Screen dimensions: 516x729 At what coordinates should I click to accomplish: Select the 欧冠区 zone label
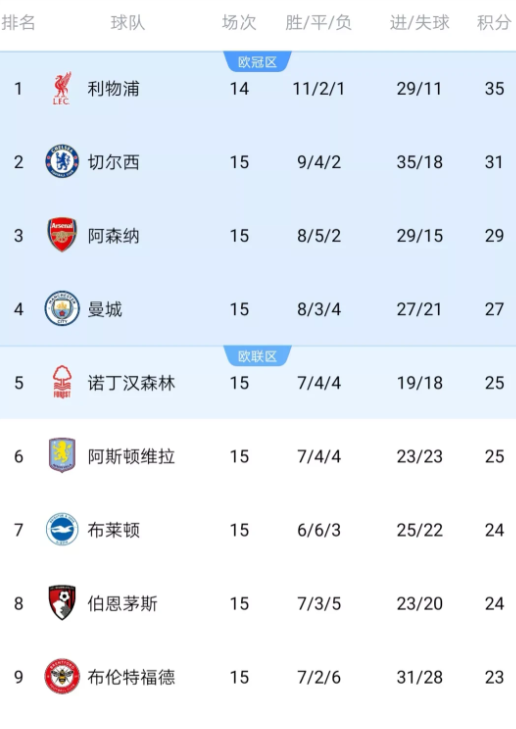(258, 62)
